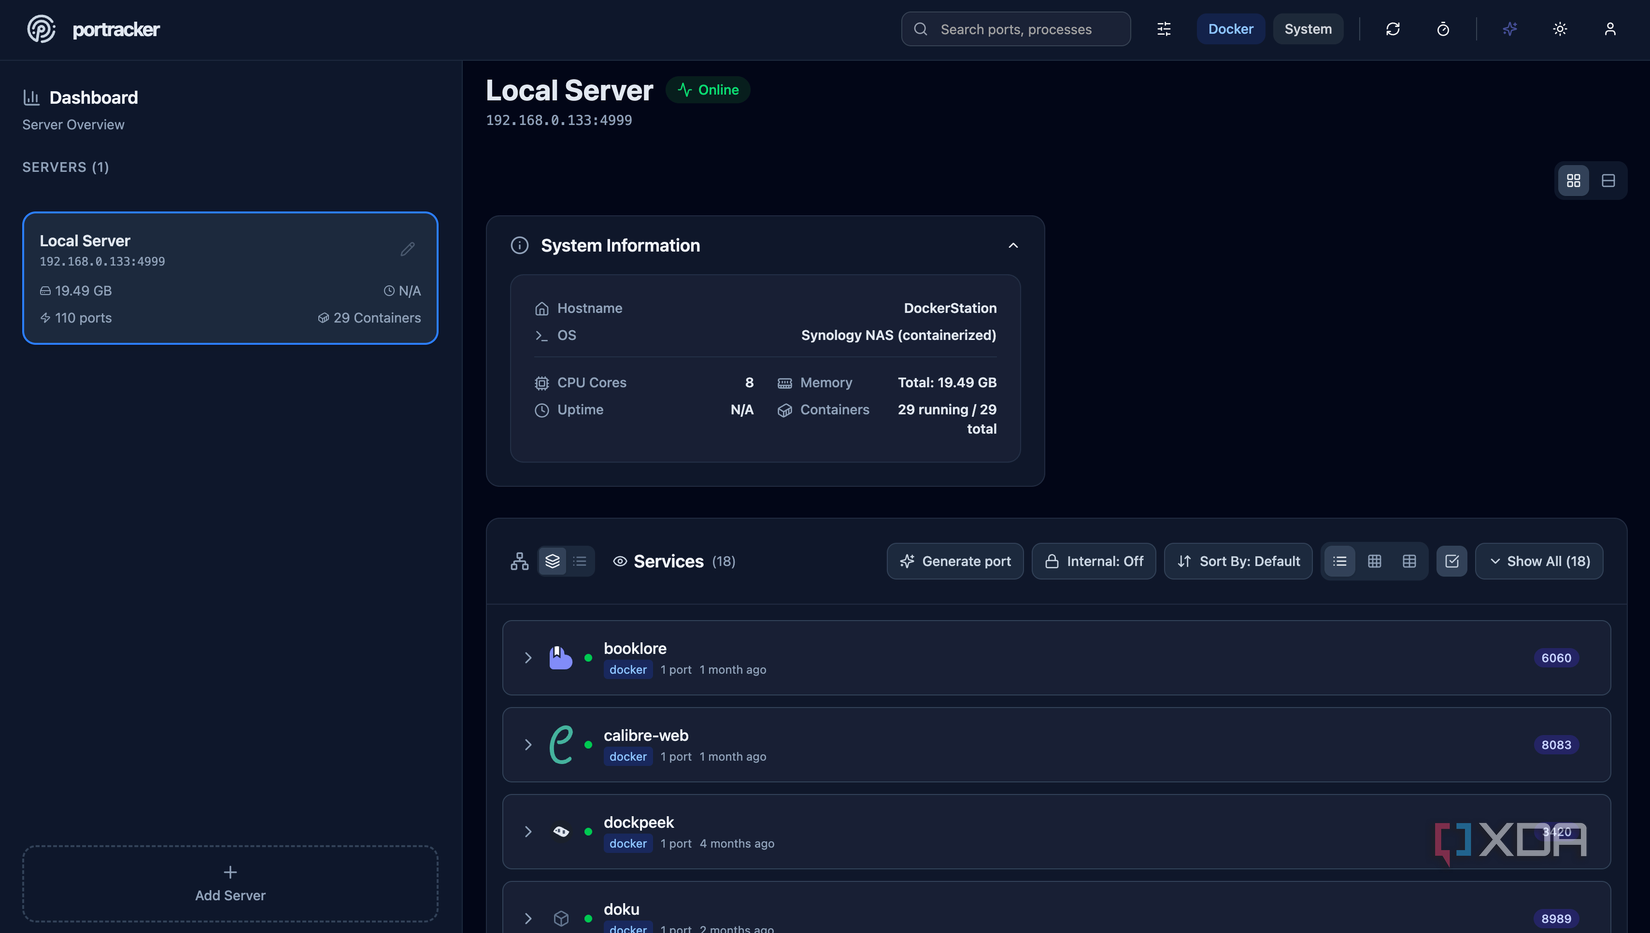Select the Local Server card in sidebar
Image resolution: width=1650 pixels, height=933 pixels.
point(230,278)
